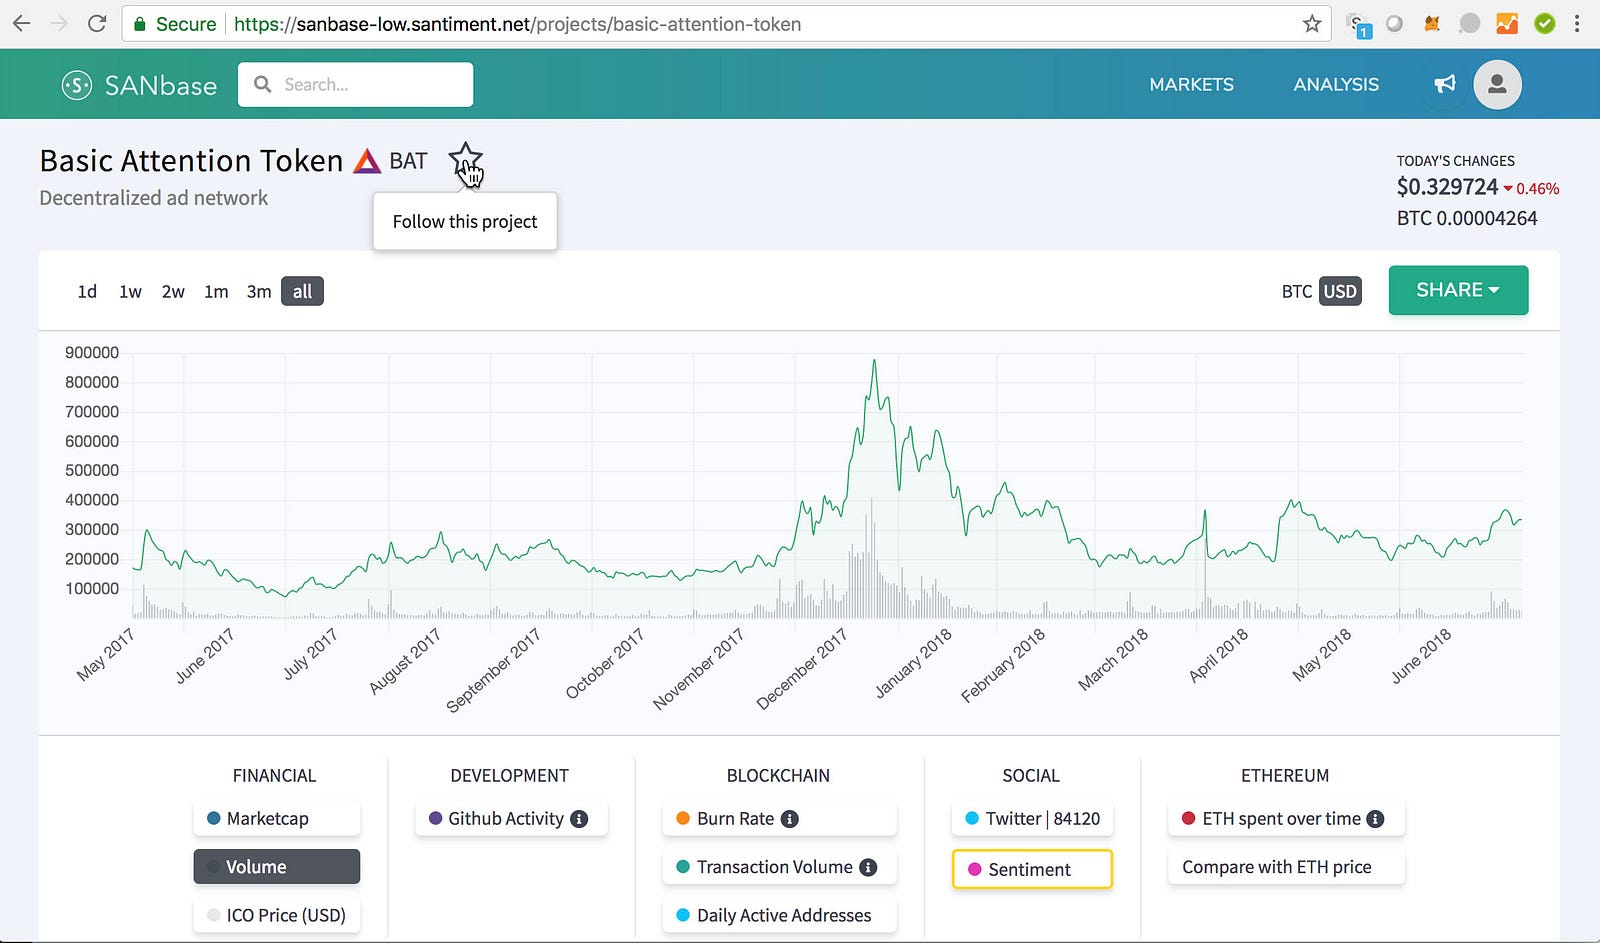Image resolution: width=1600 pixels, height=943 pixels.
Task: Enable the Burn Rate metric
Action: coord(780,819)
